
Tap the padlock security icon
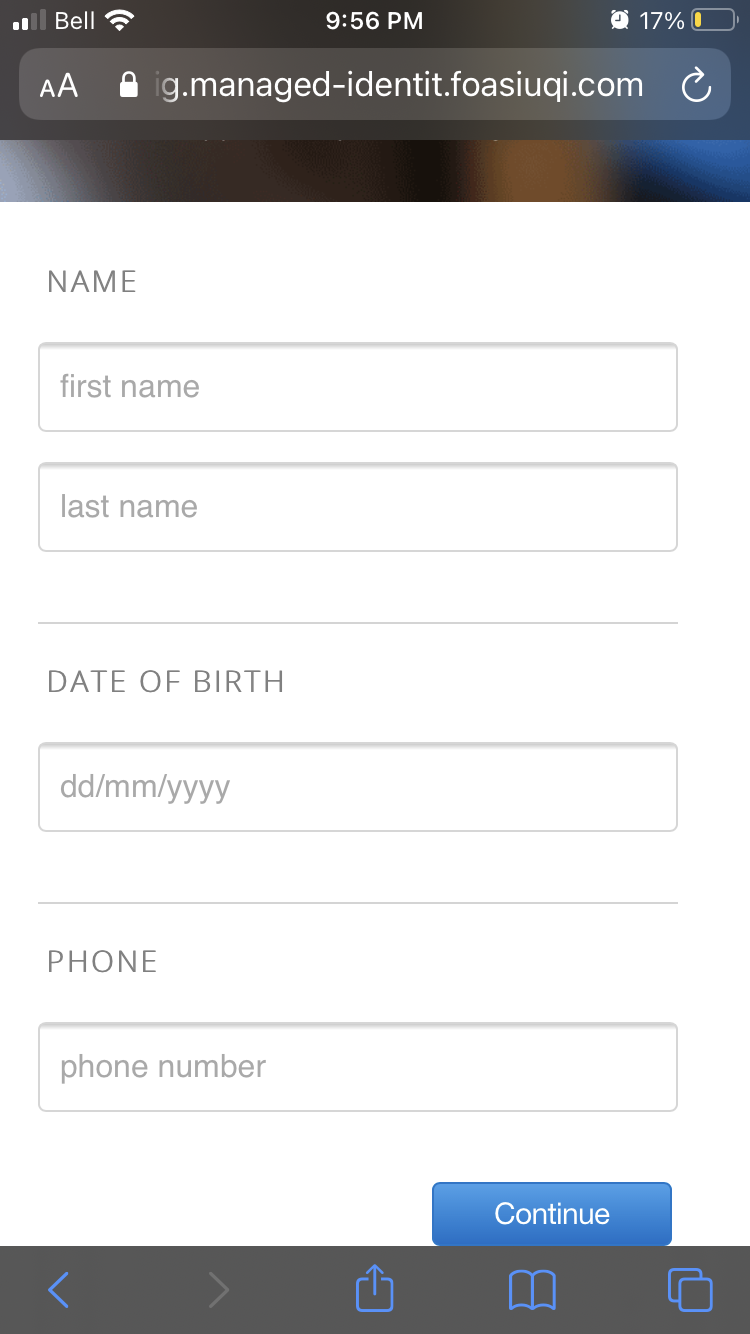point(128,86)
